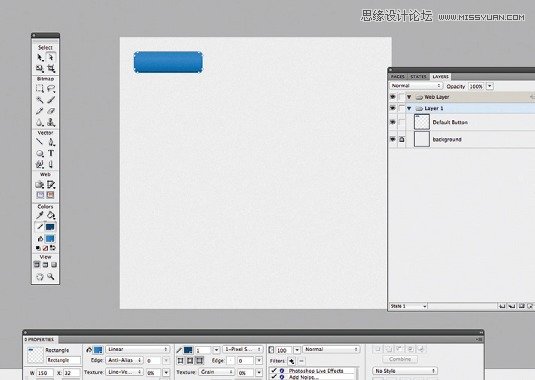Open the No Style dropdown
The width and height of the screenshot is (535, 380).
[405, 370]
